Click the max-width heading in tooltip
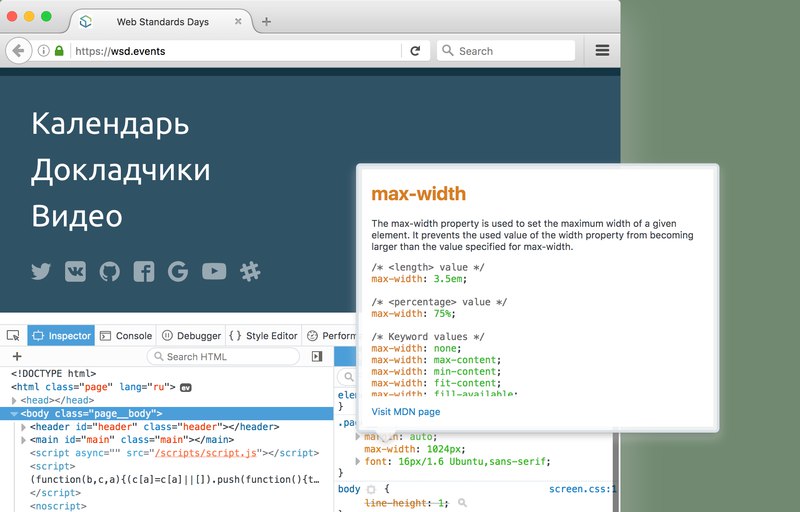Viewport: 800px width, 512px height. pyautogui.click(x=418, y=194)
